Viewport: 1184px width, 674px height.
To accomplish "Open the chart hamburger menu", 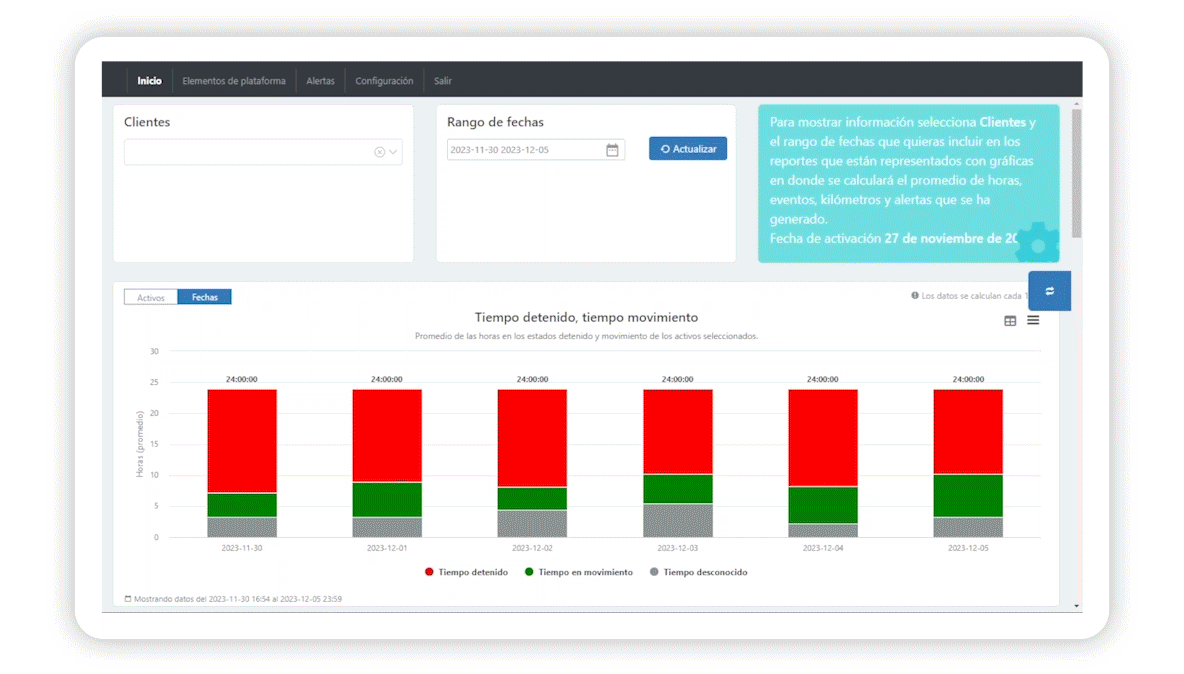I will [1033, 320].
